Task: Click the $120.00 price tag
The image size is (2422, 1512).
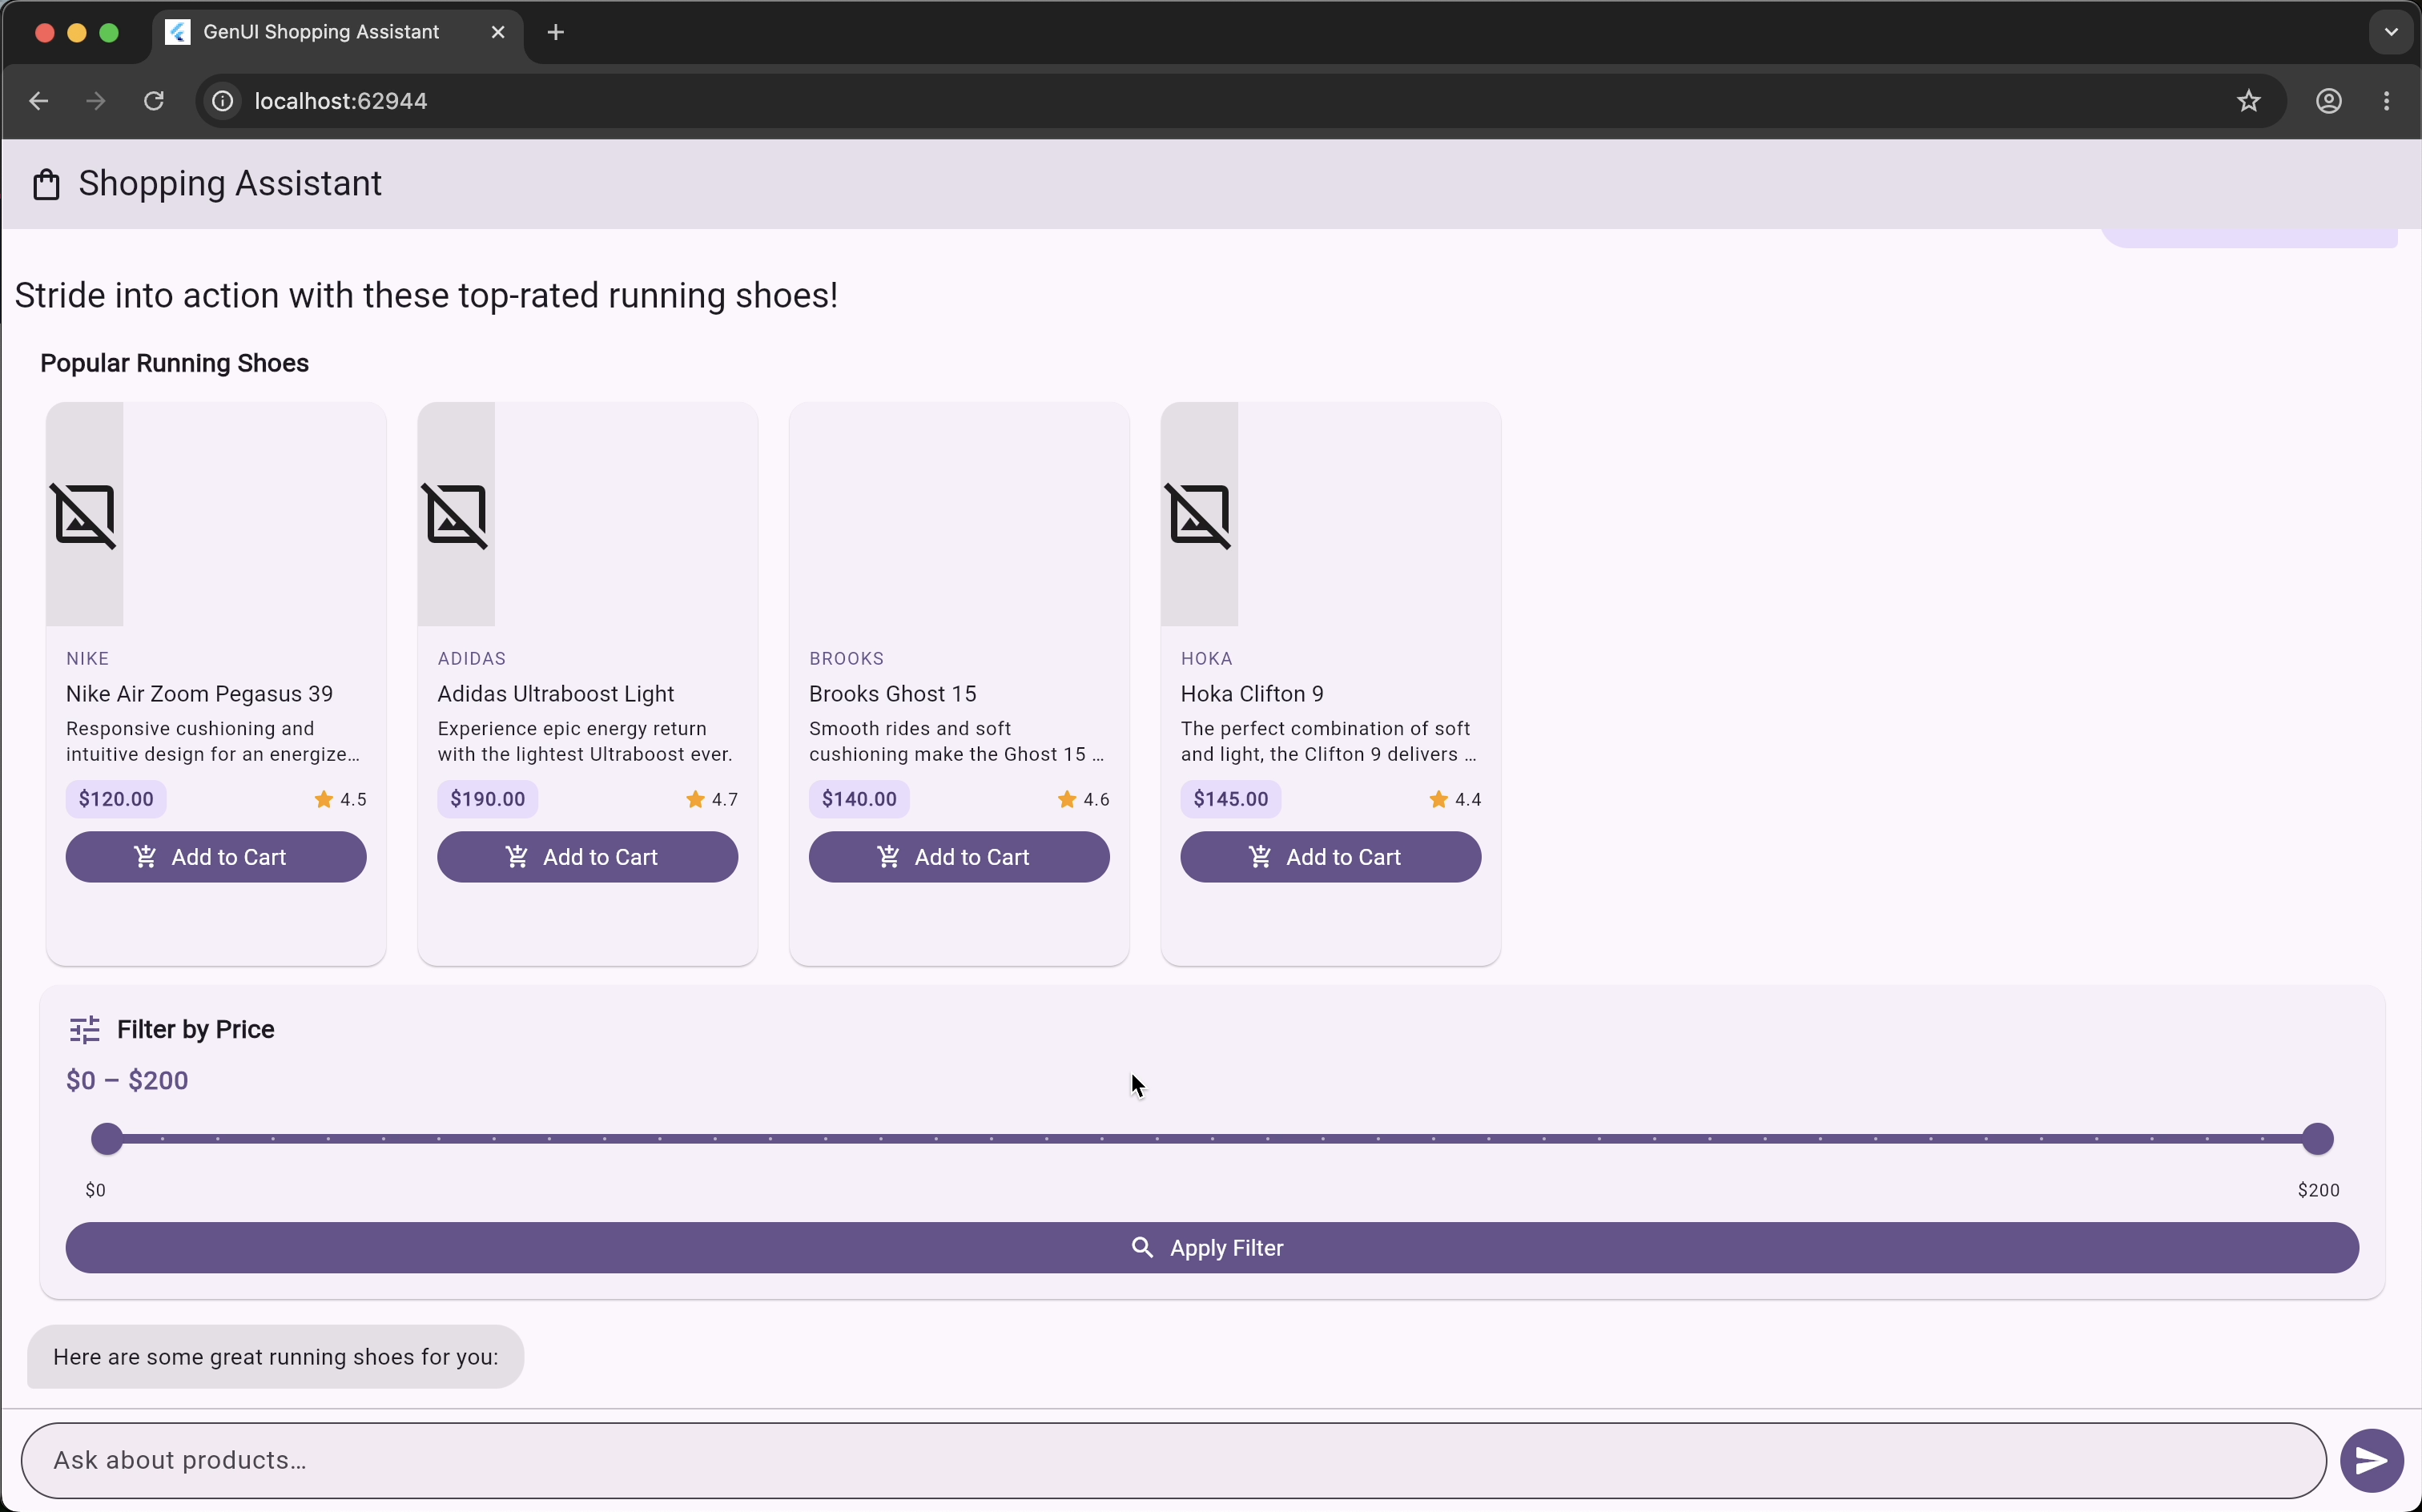Action: 116,799
